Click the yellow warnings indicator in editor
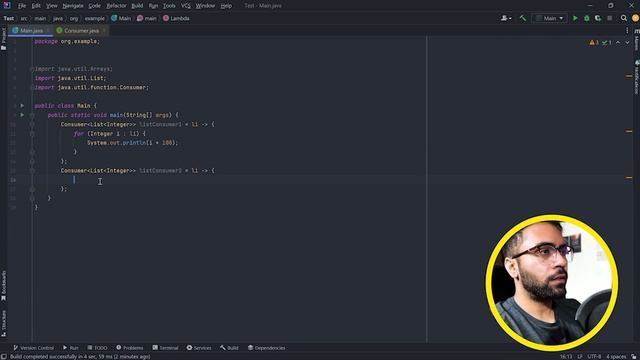Screen dimensions: 640x360 coord(594,42)
